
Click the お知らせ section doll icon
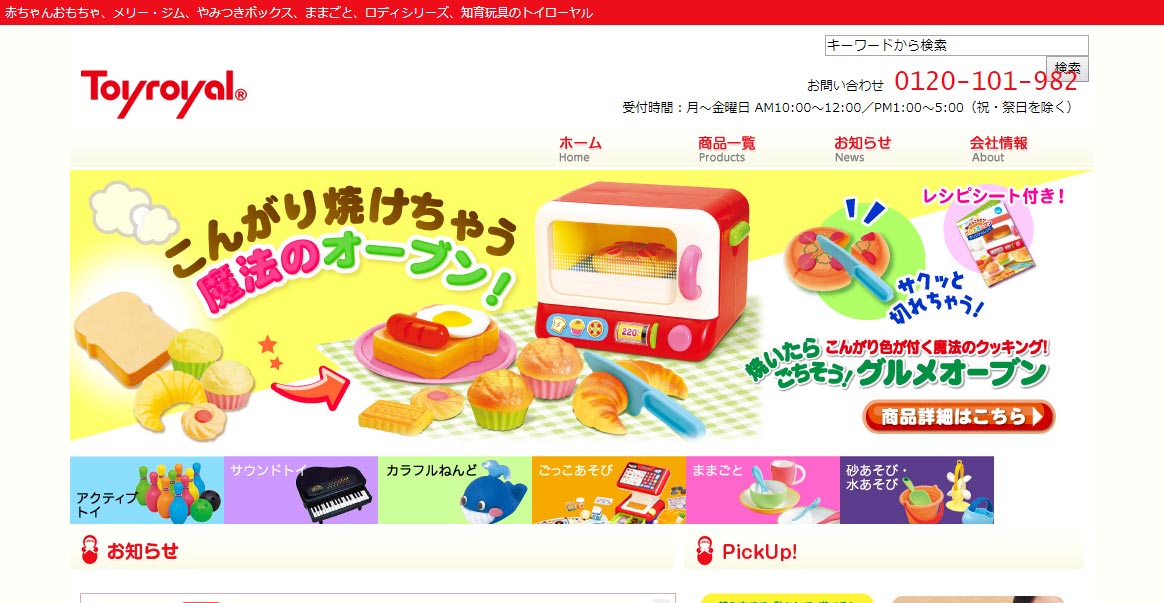(90, 550)
